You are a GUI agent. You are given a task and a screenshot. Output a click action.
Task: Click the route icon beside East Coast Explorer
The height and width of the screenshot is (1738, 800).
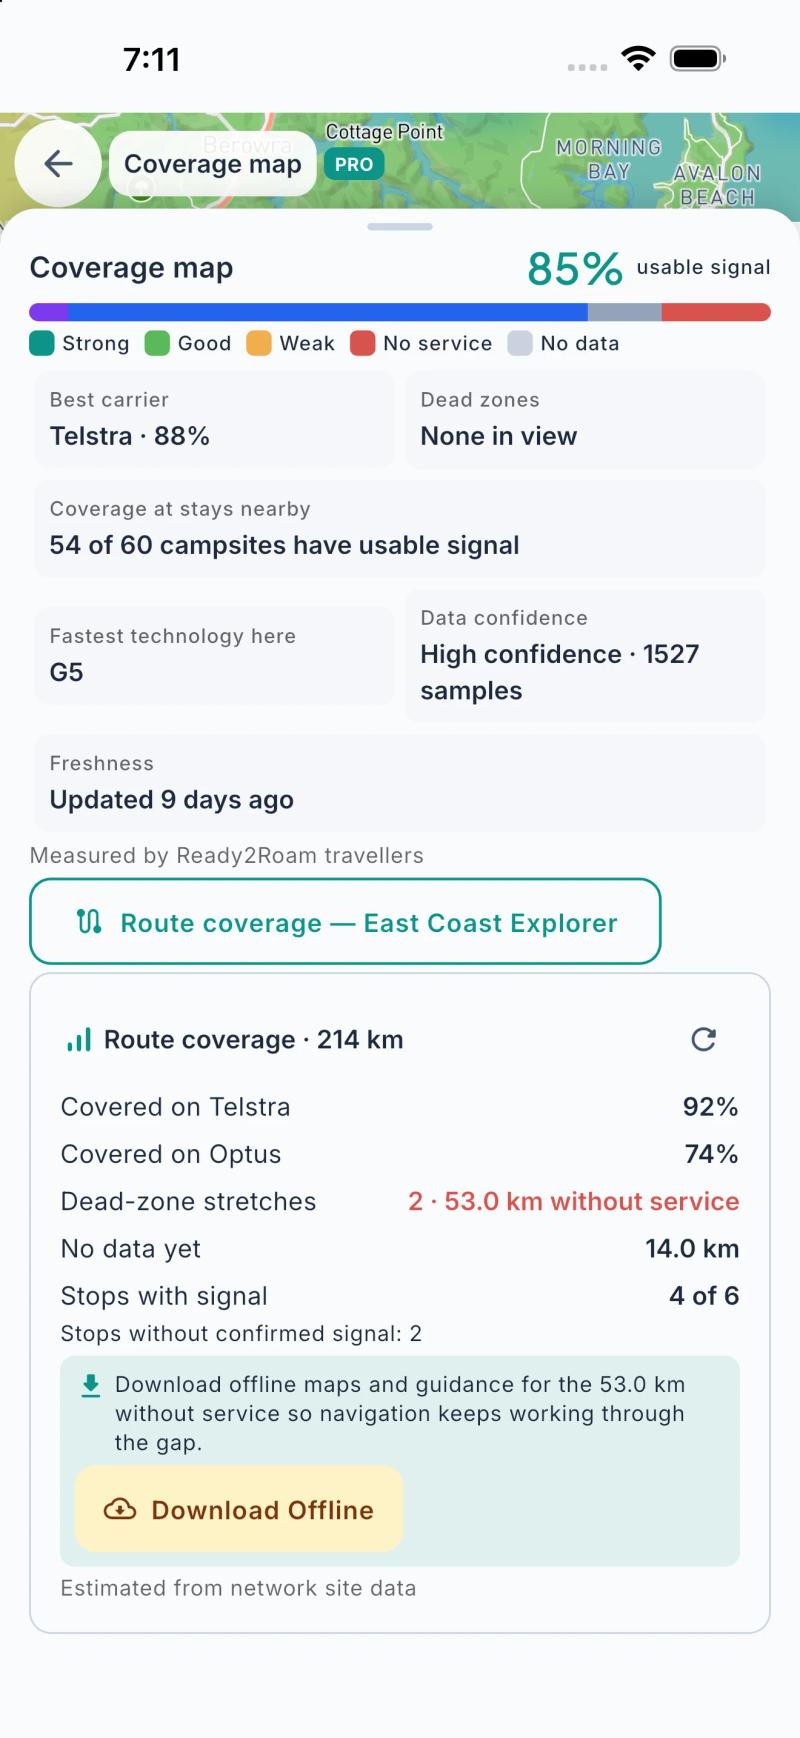tap(89, 922)
